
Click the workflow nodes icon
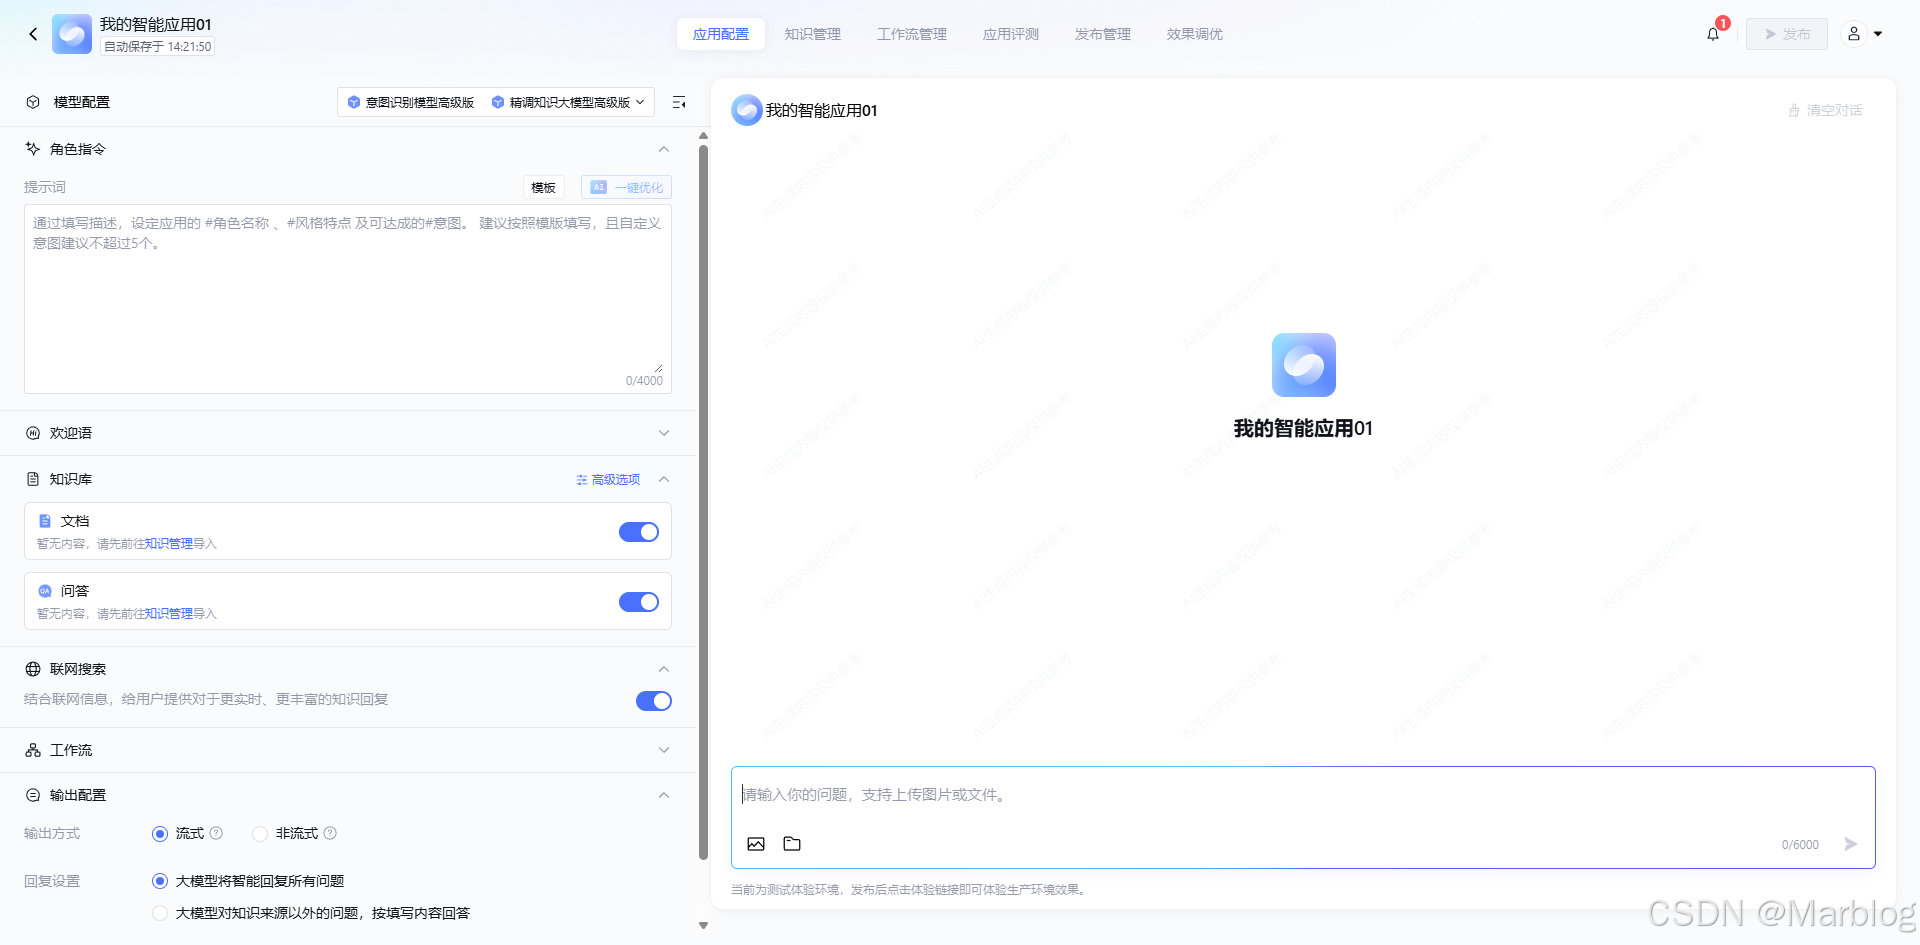33,750
